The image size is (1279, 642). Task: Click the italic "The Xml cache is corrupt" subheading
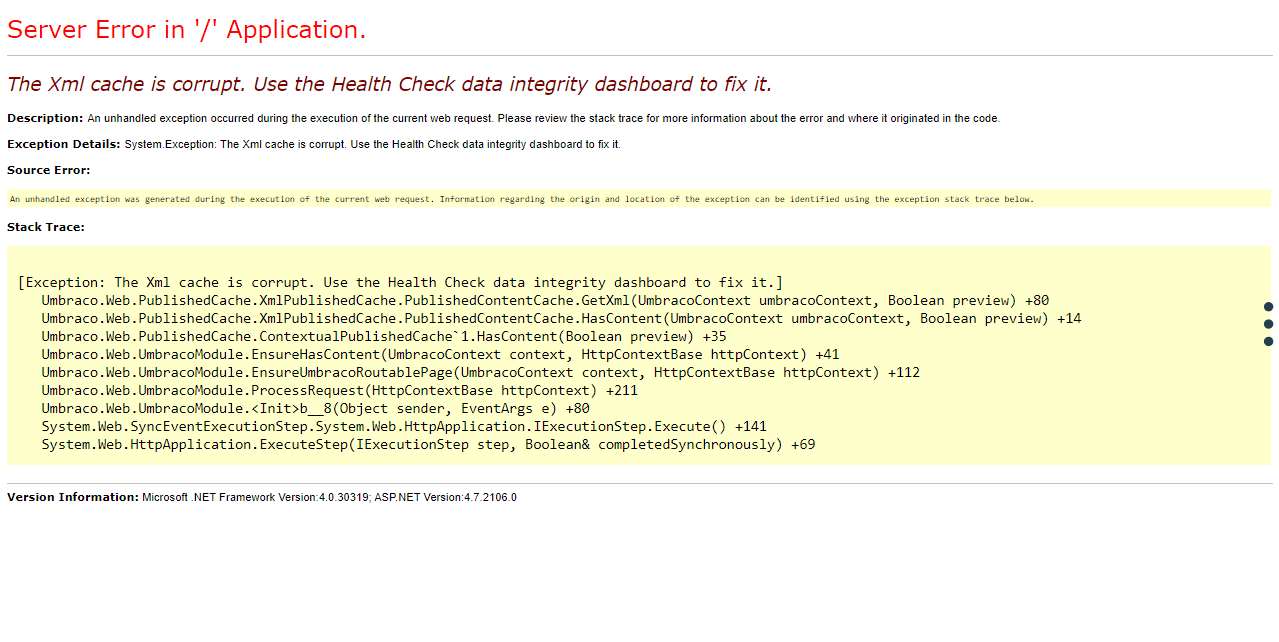[x=389, y=84]
